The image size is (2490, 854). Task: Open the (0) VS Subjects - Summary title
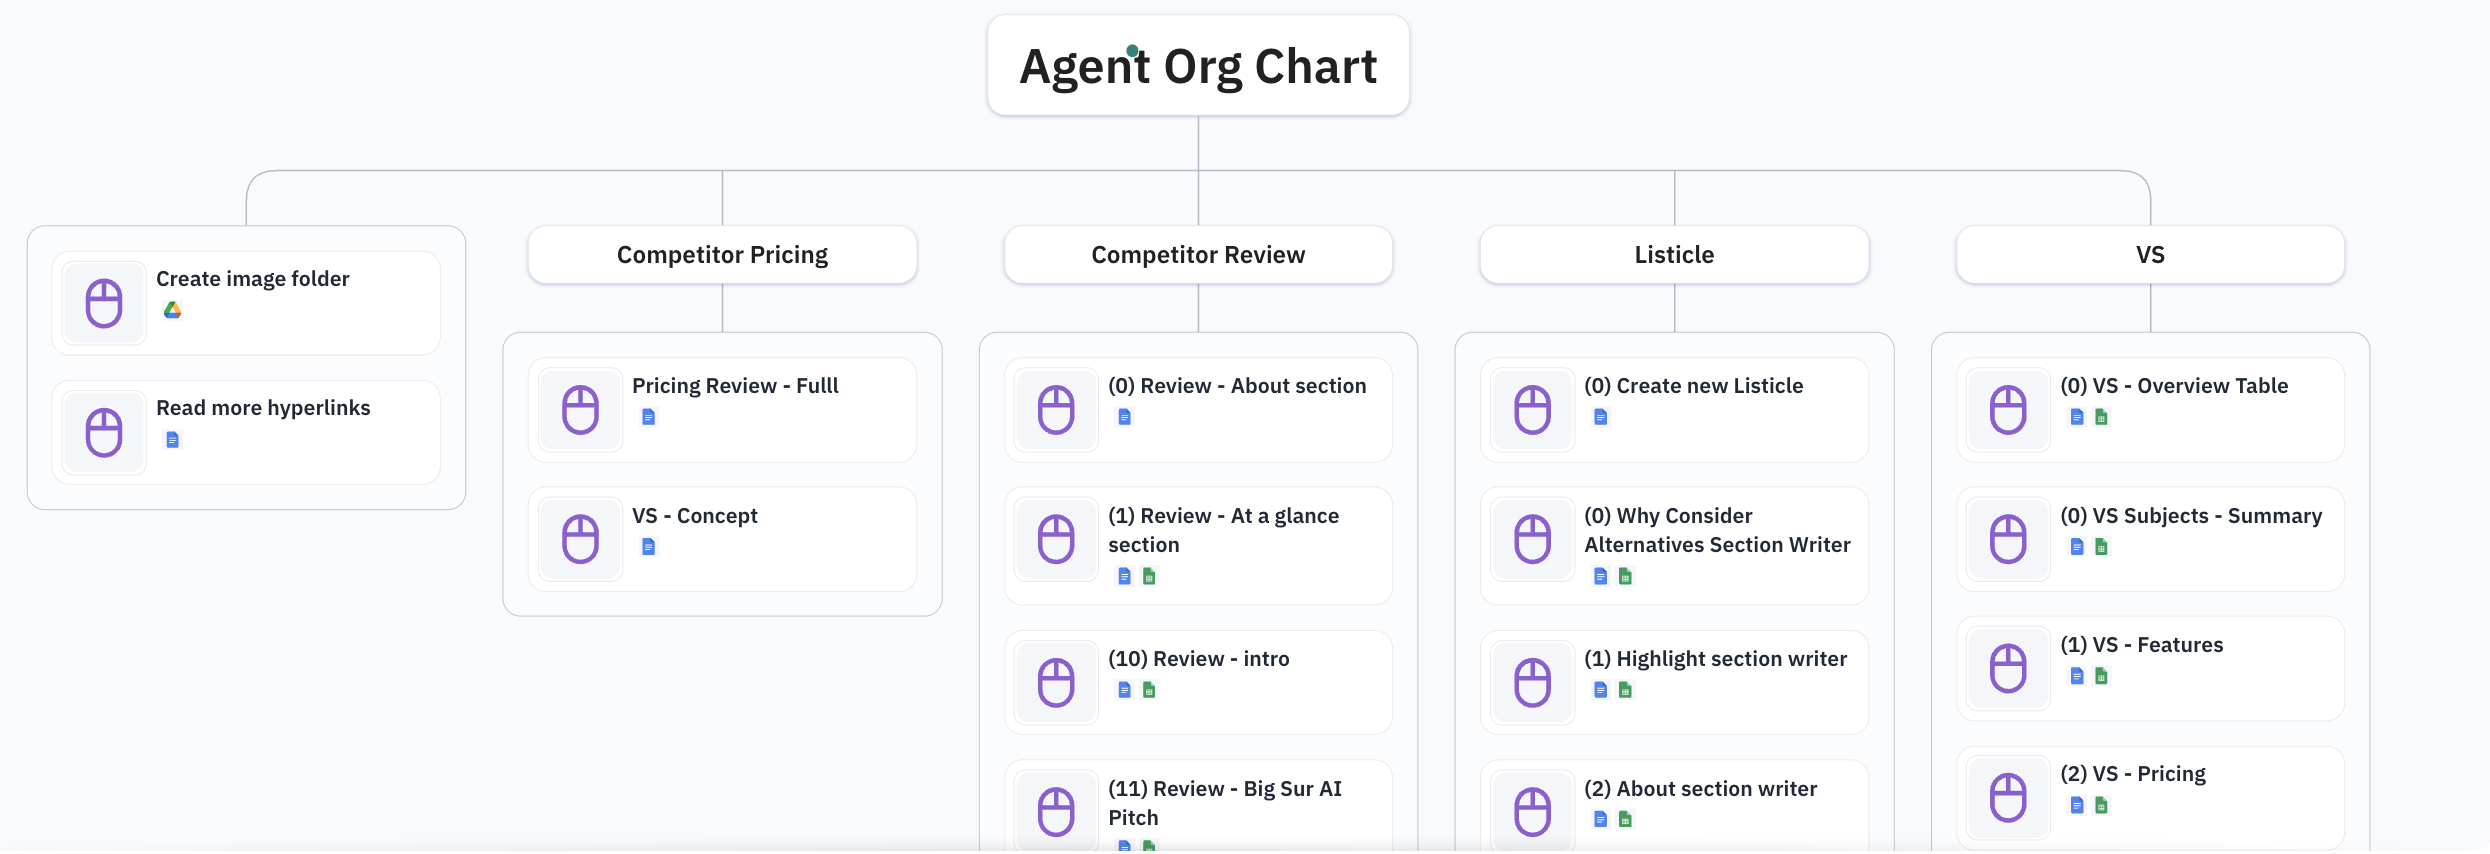tap(2191, 516)
